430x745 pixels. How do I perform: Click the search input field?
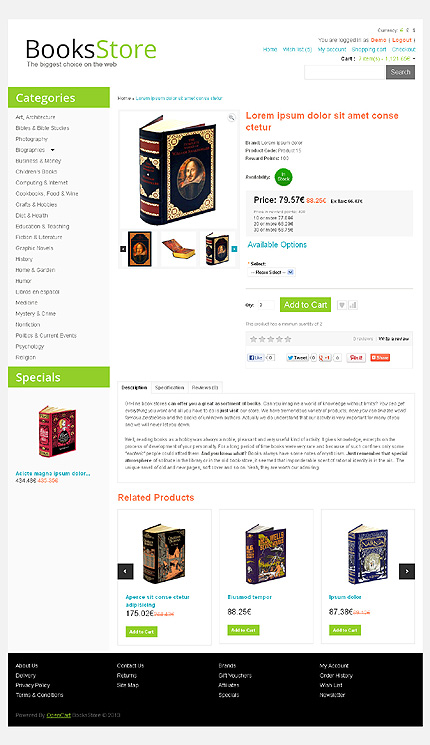coord(344,72)
